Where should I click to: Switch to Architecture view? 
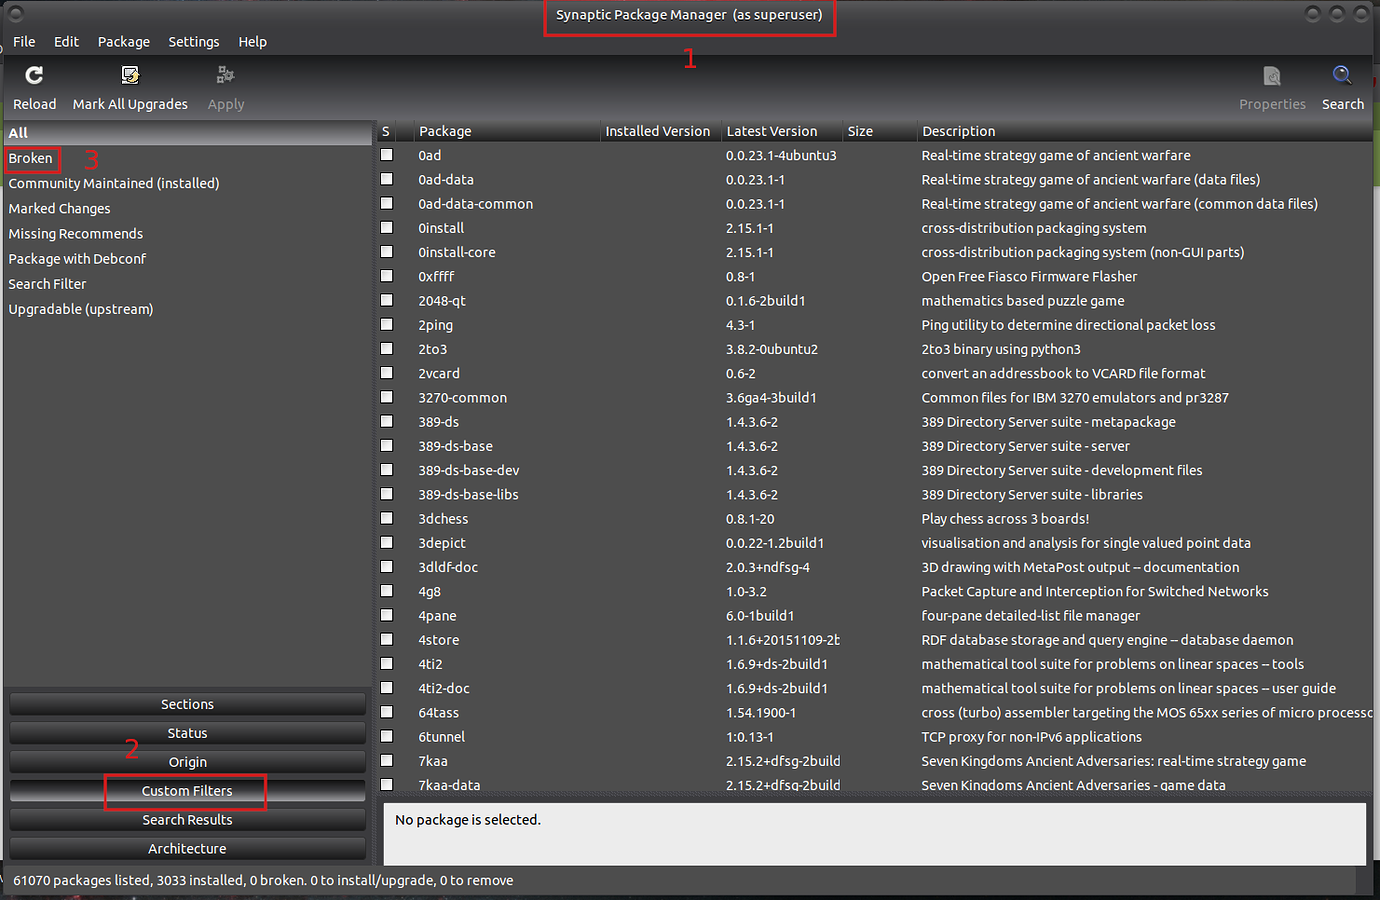pyautogui.click(x=187, y=849)
